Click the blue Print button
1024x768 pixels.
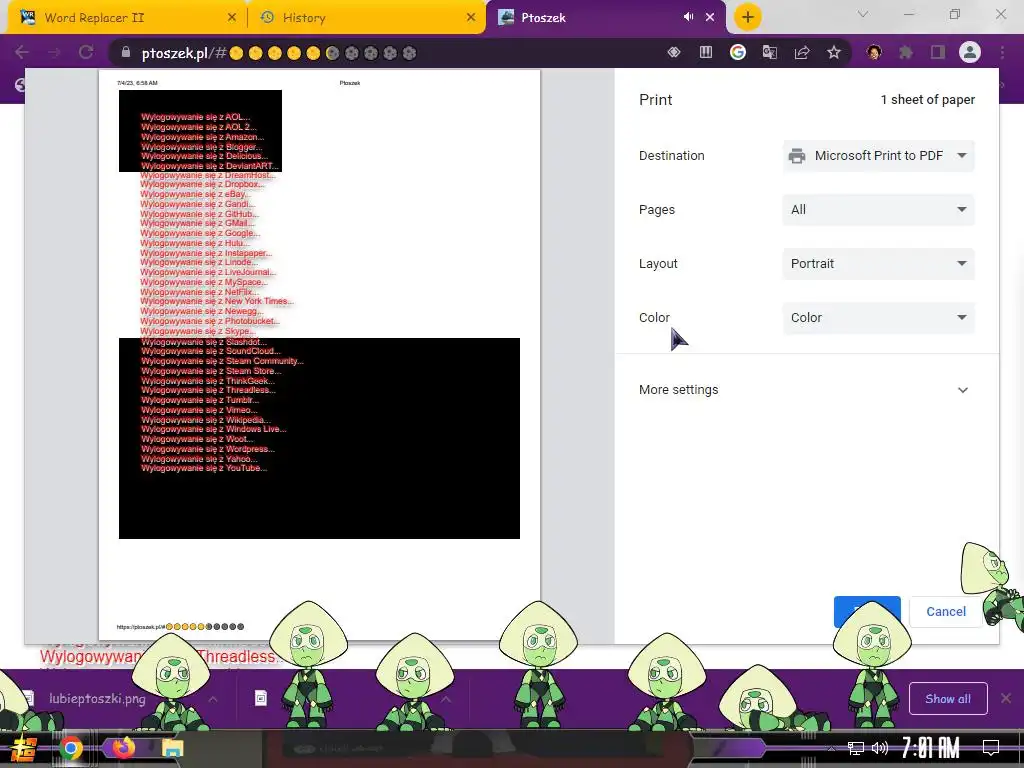click(x=867, y=612)
